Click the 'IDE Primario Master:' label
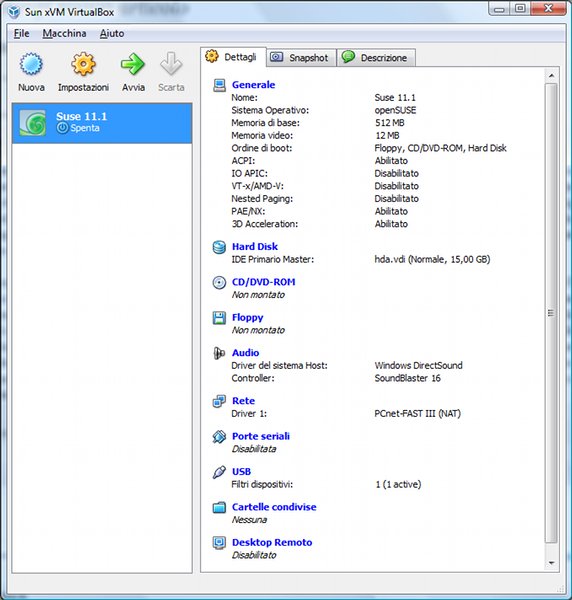The image size is (572, 600). click(272, 259)
